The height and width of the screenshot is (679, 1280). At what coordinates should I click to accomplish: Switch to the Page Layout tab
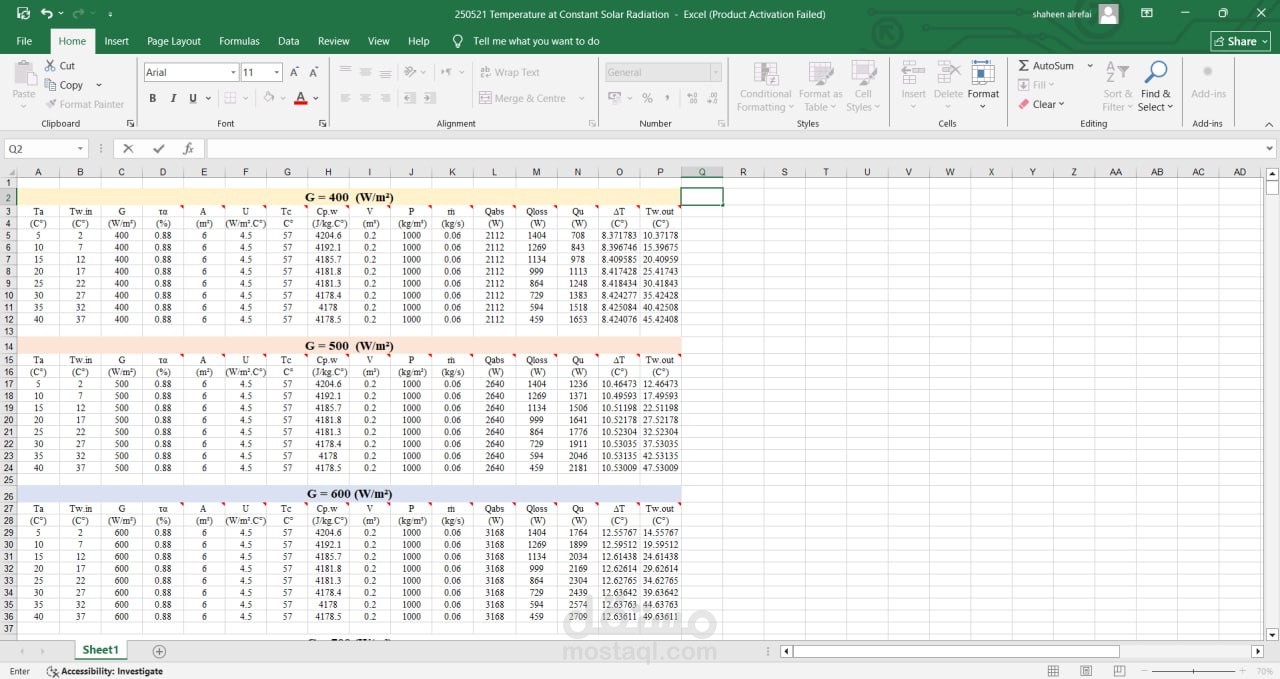click(174, 41)
